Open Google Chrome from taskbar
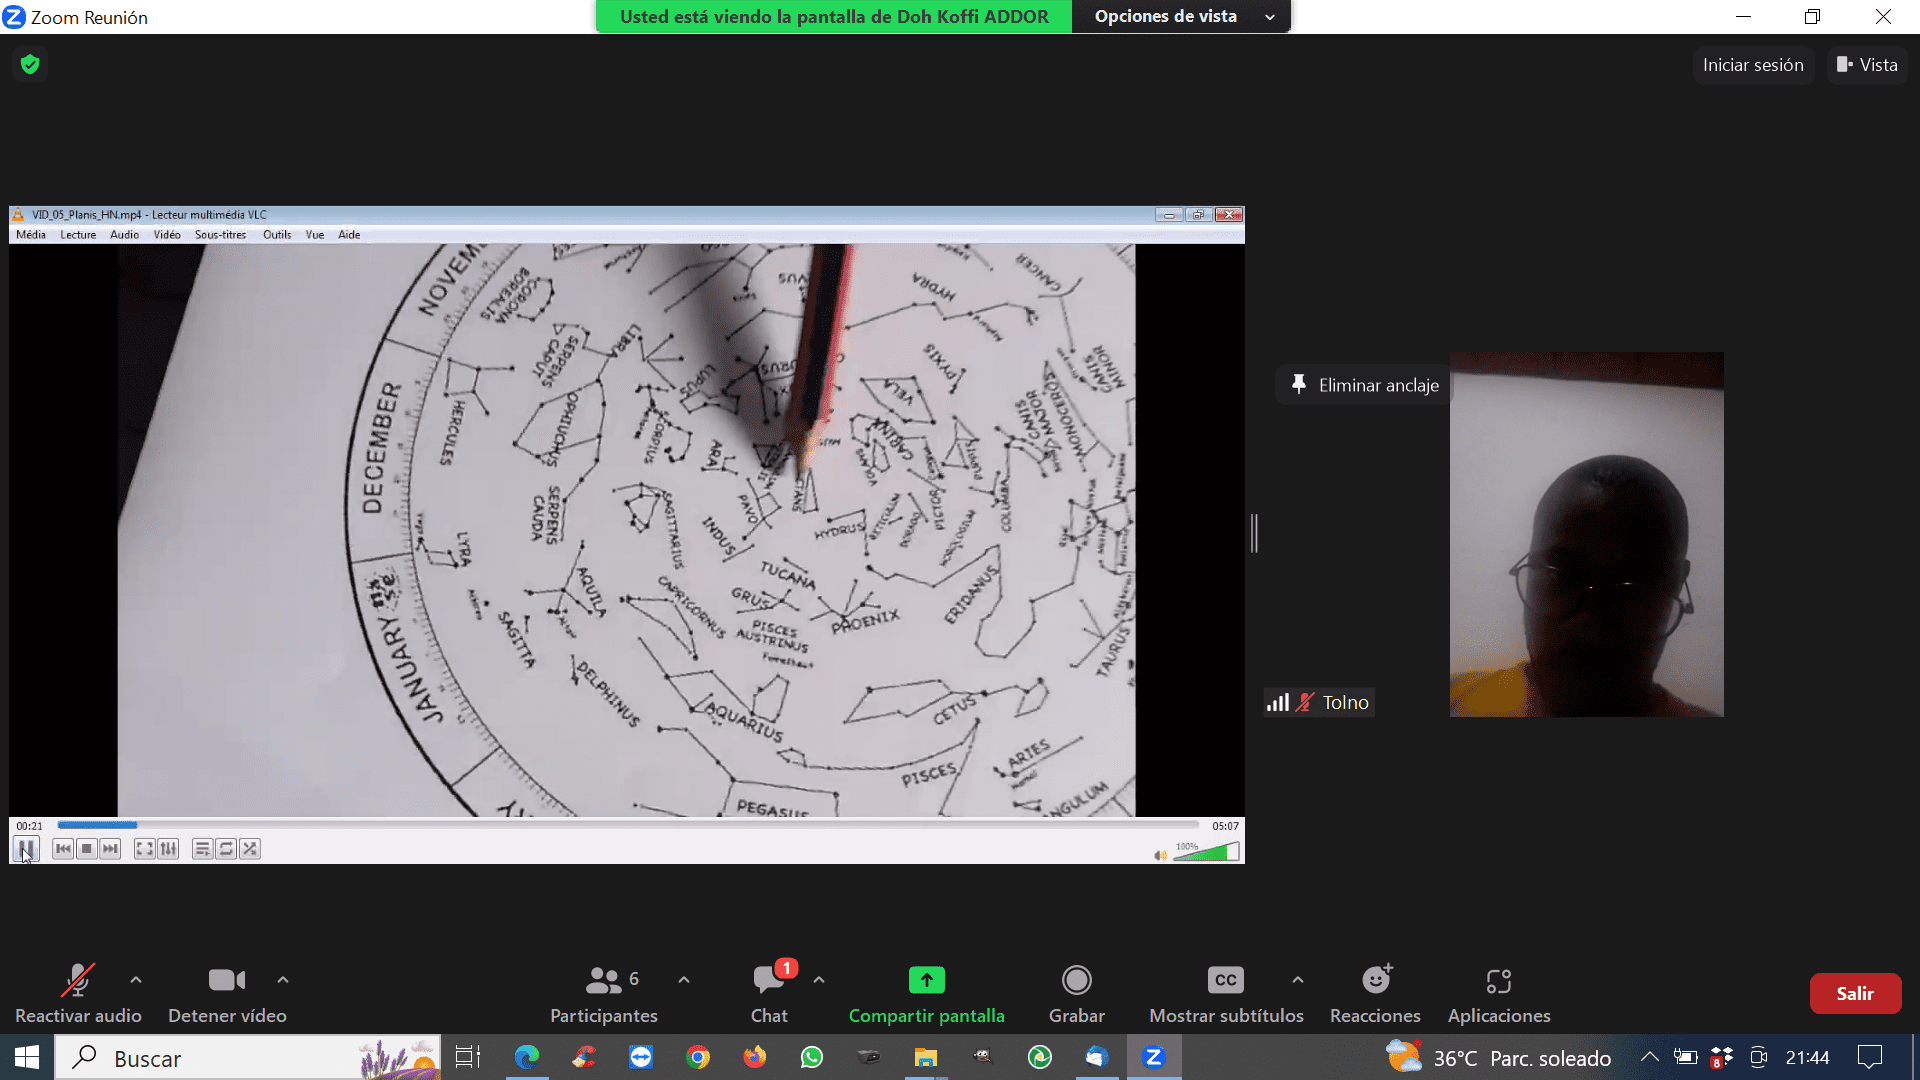The image size is (1920, 1080). [698, 1057]
